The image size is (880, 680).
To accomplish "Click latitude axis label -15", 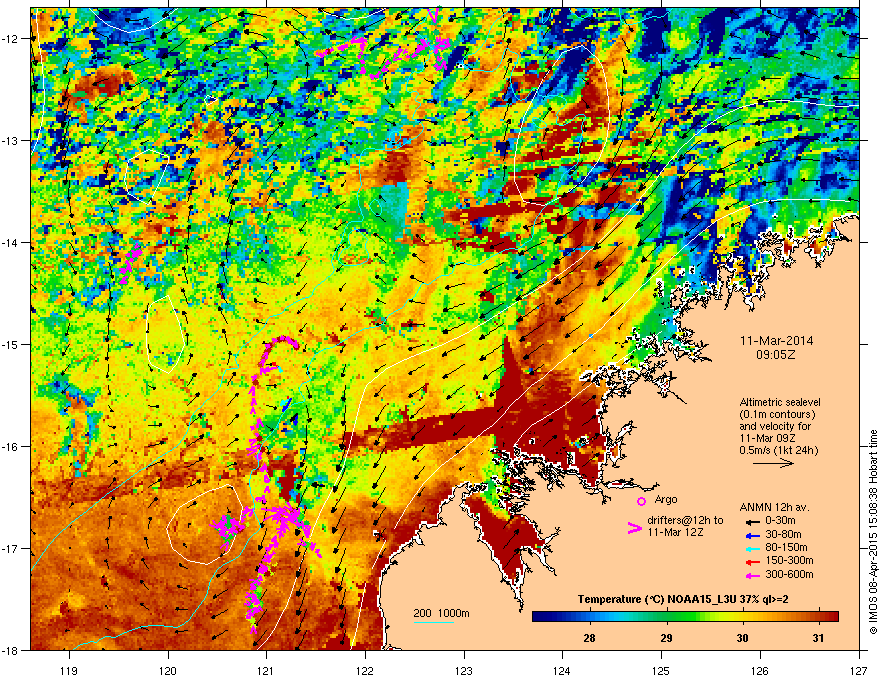I will coord(11,344).
